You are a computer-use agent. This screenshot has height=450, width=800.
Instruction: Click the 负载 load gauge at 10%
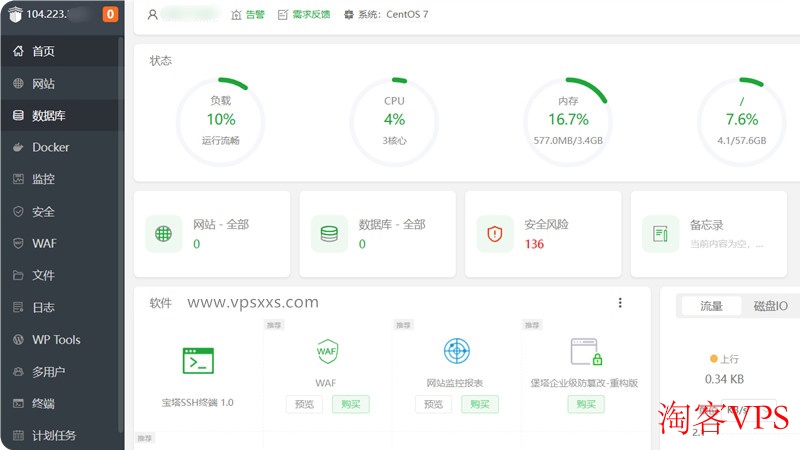pyautogui.click(x=220, y=121)
